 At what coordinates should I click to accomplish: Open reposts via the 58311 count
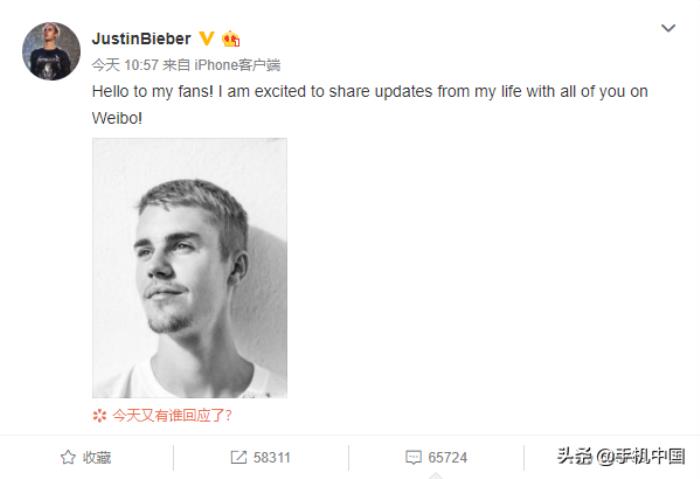coord(271,458)
